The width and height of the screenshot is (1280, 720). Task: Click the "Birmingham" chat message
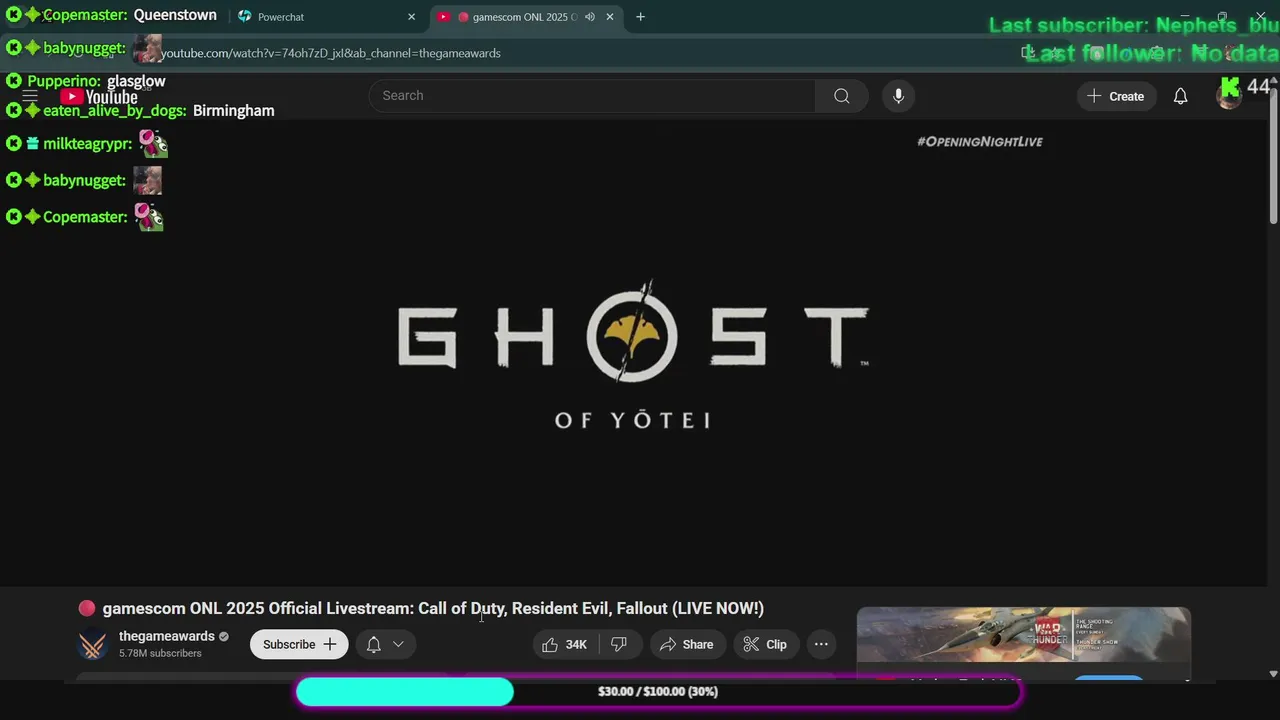pyautogui.click(x=233, y=111)
